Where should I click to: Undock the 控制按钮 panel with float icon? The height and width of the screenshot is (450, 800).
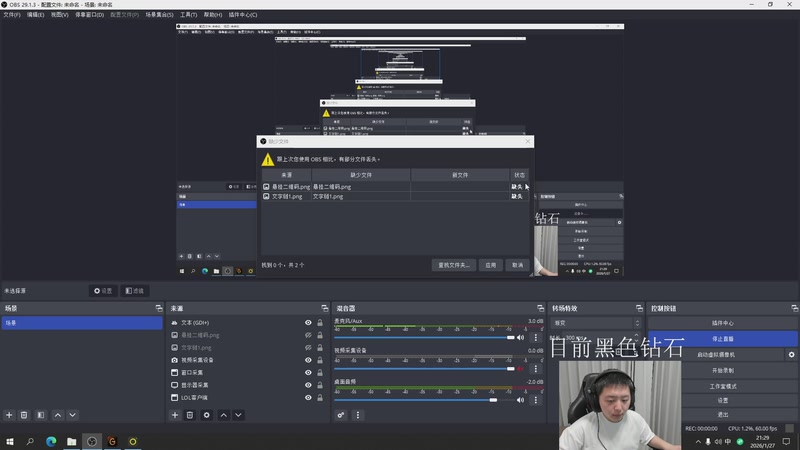click(794, 308)
